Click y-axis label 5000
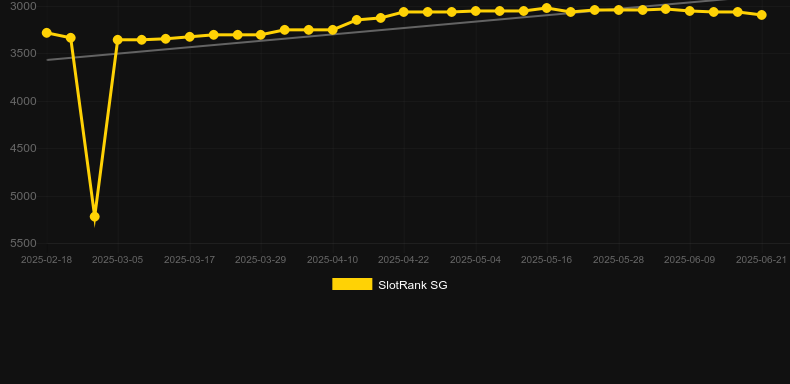 point(24,196)
